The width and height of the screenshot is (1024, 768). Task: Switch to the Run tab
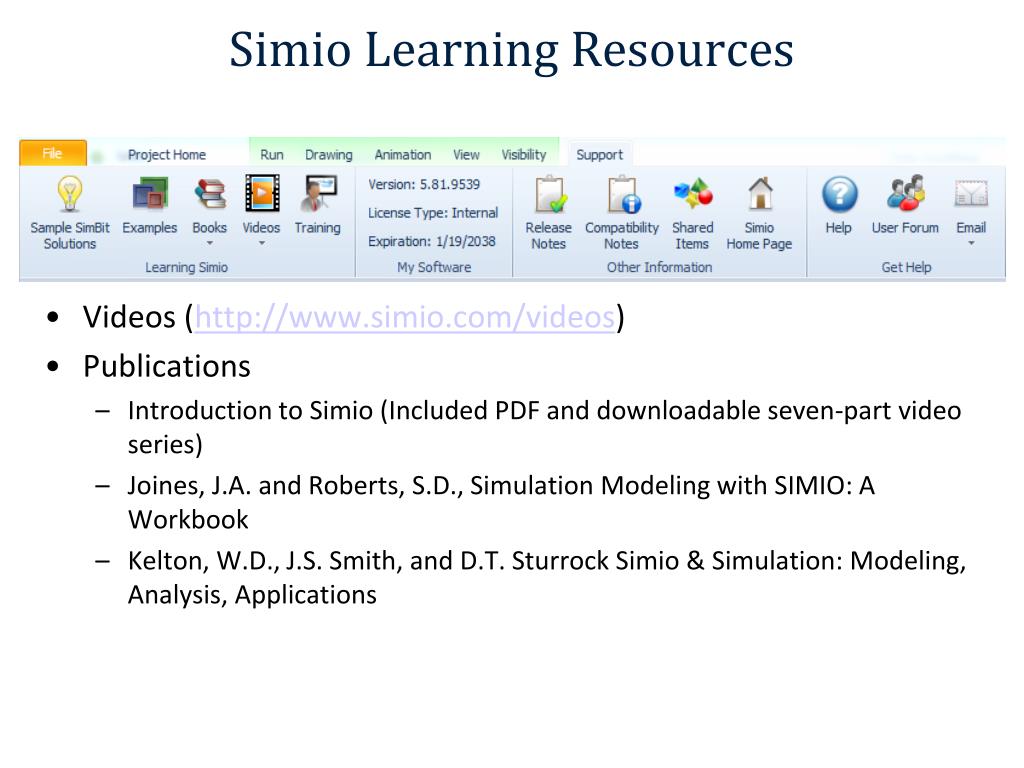[272, 155]
